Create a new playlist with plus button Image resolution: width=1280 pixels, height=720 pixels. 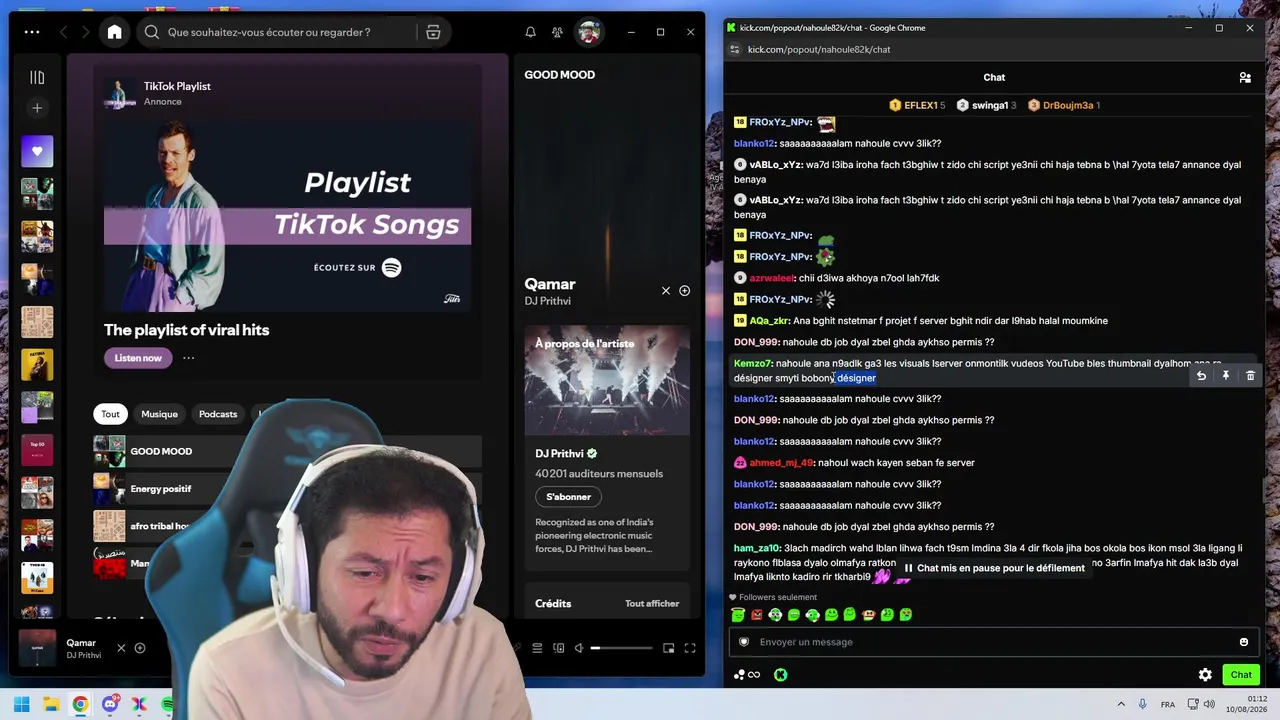coord(37,108)
